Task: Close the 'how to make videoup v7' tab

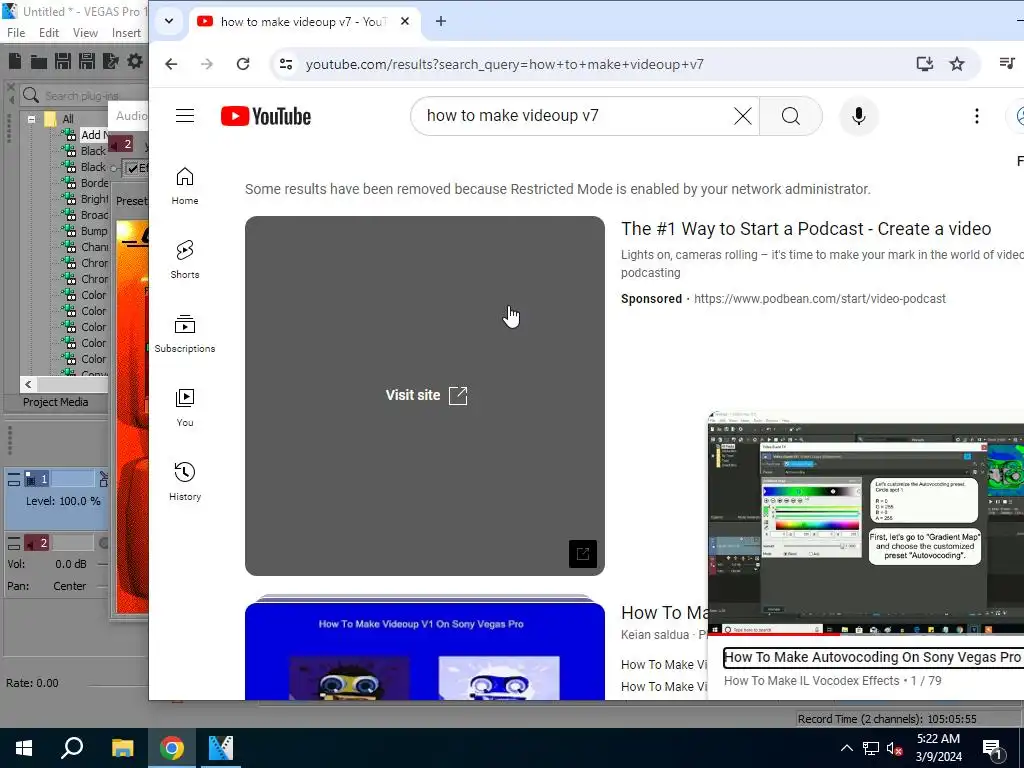Action: pos(405,21)
